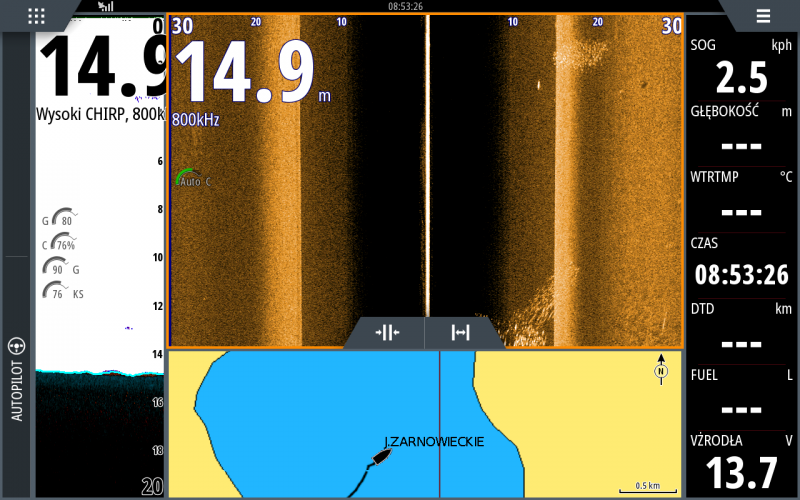The width and height of the screenshot is (800, 500).
Task: Expand the AUTOPILOT side bar
Action: coord(16,380)
